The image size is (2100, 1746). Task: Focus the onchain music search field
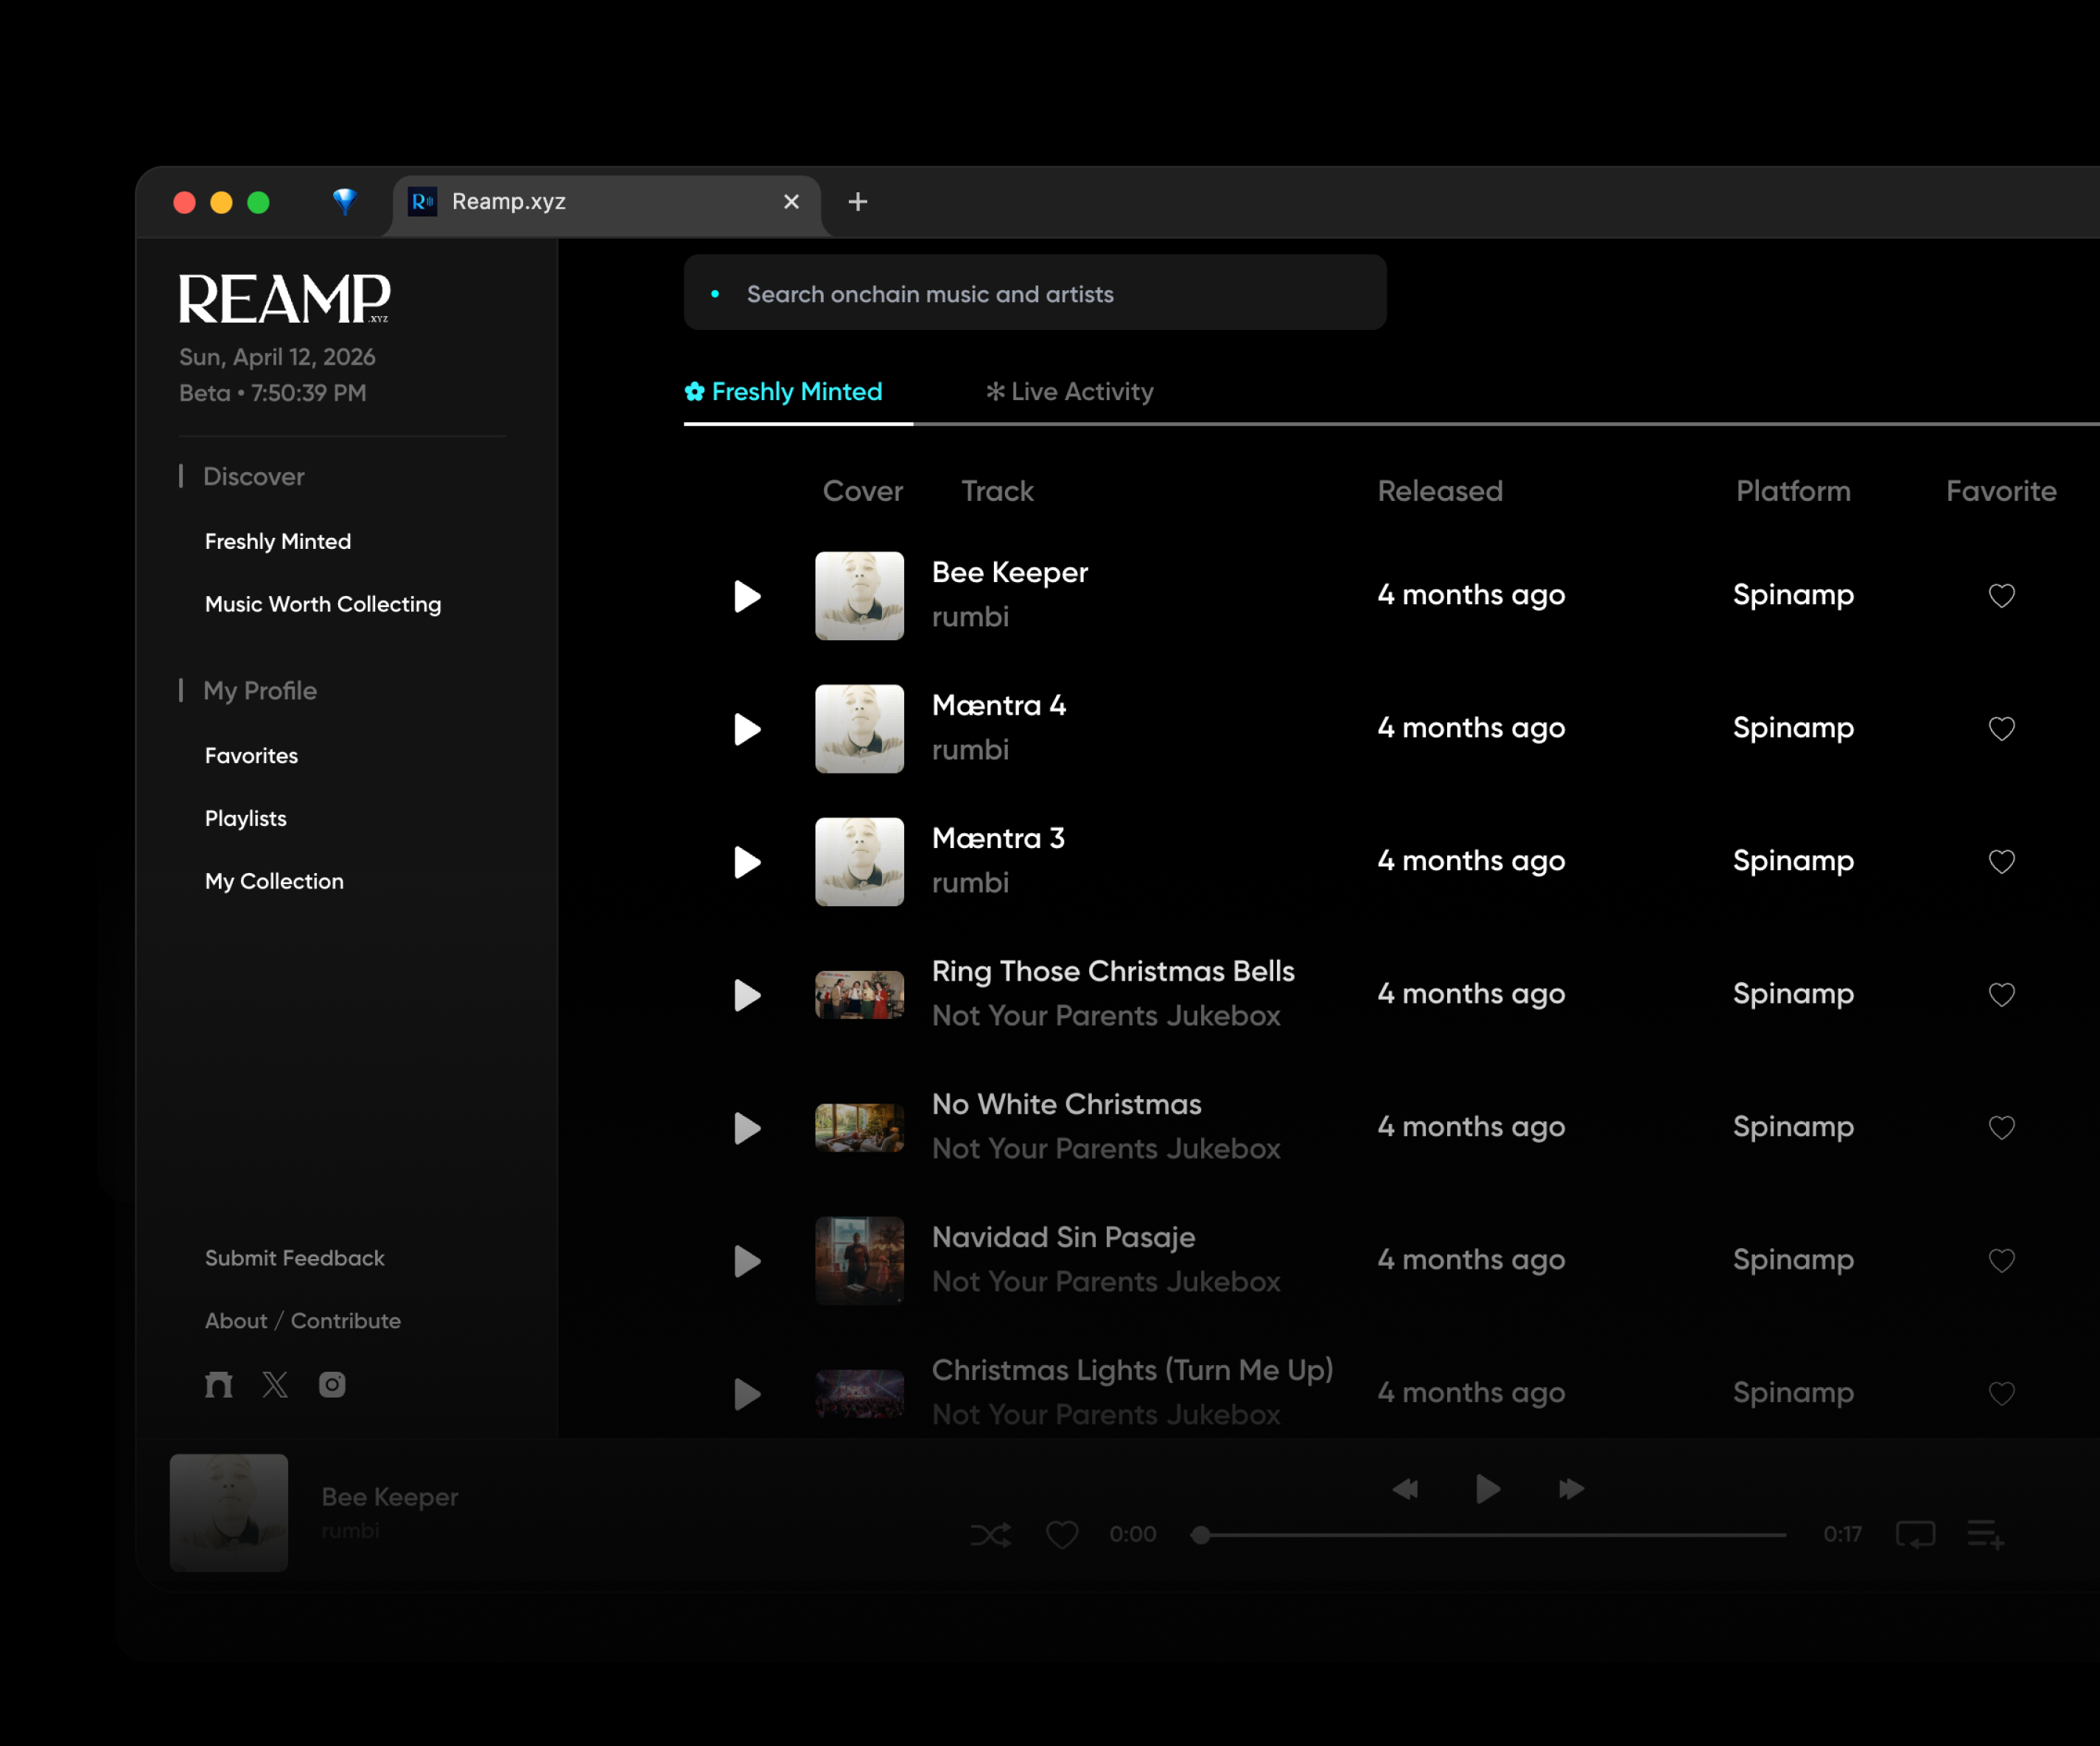pos(1035,293)
